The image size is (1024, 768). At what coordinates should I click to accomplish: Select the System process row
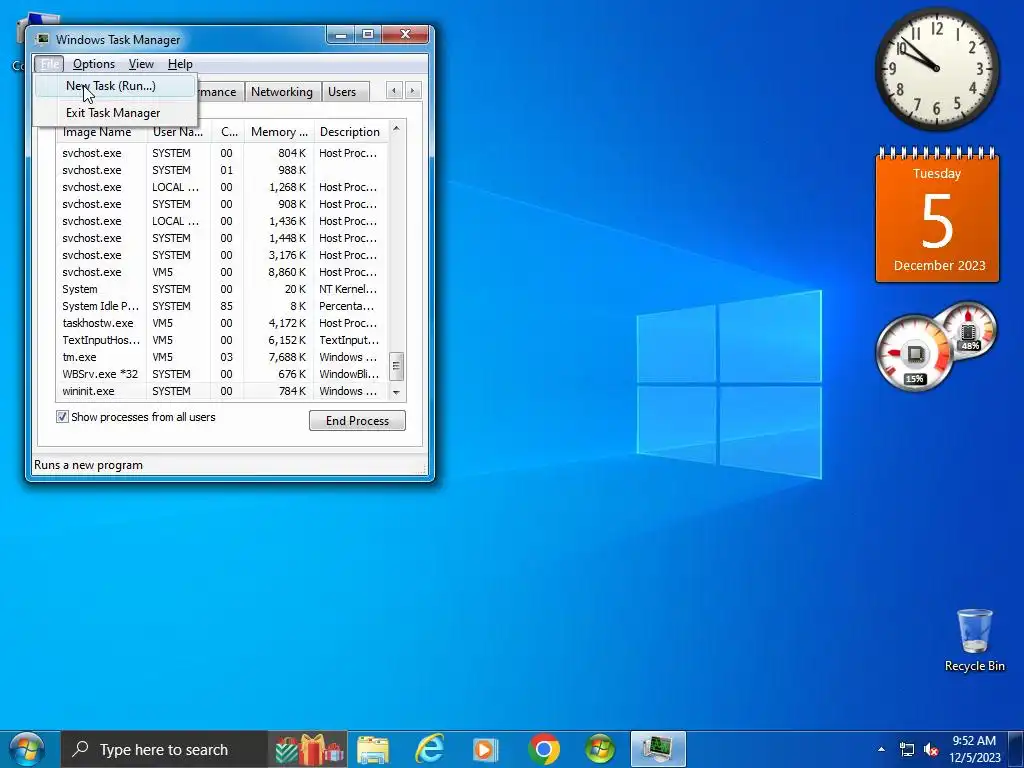[221, 289]
